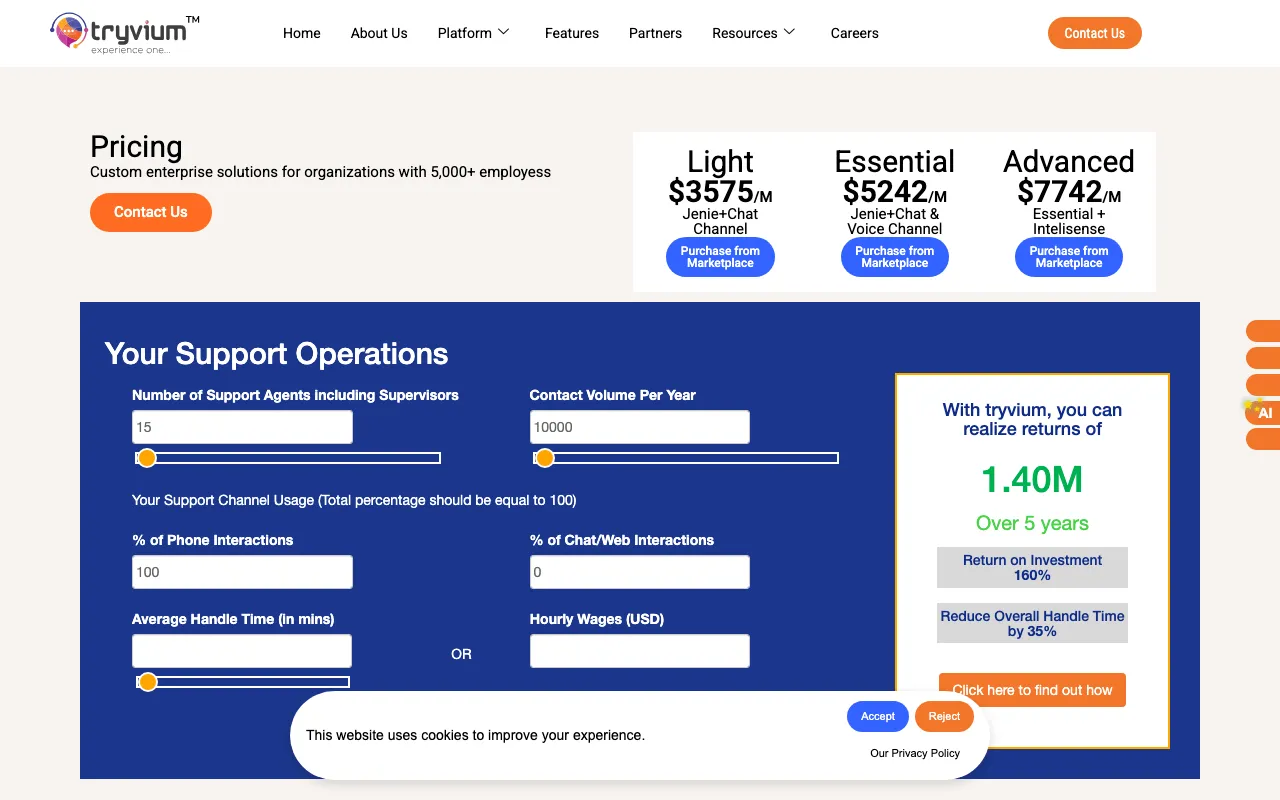Focus the Hourly Wages (USD) field

pyautogui.click(x=640, y=651)
